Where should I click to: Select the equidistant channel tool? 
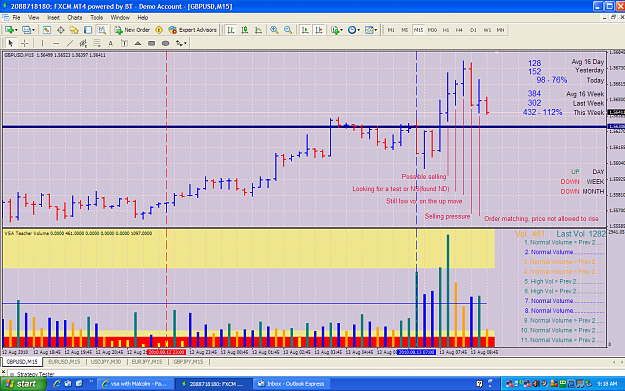[83, 43]
